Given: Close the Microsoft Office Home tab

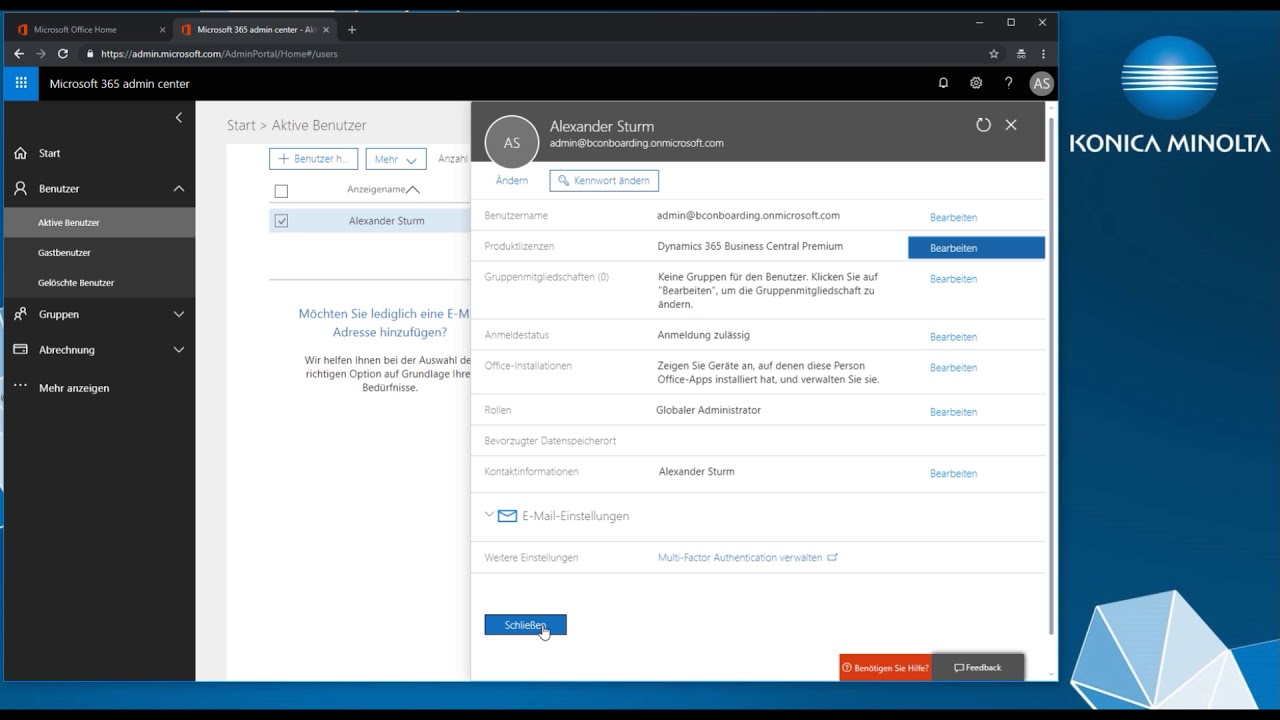Looking at the screenshot, I should [x=163, y=30].
